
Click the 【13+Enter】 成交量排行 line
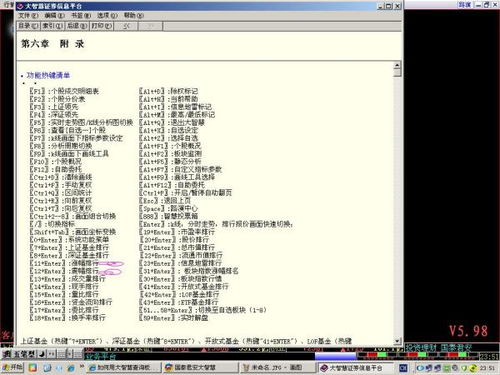[67, 279]
